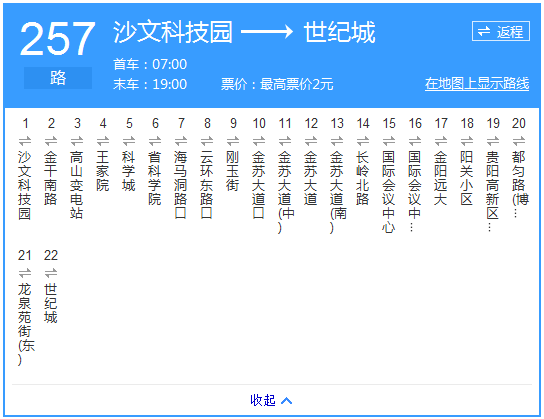Select stop 沙文科技园 in the list
The width and height of the screenshot is (544, 419).
(25, 185)
